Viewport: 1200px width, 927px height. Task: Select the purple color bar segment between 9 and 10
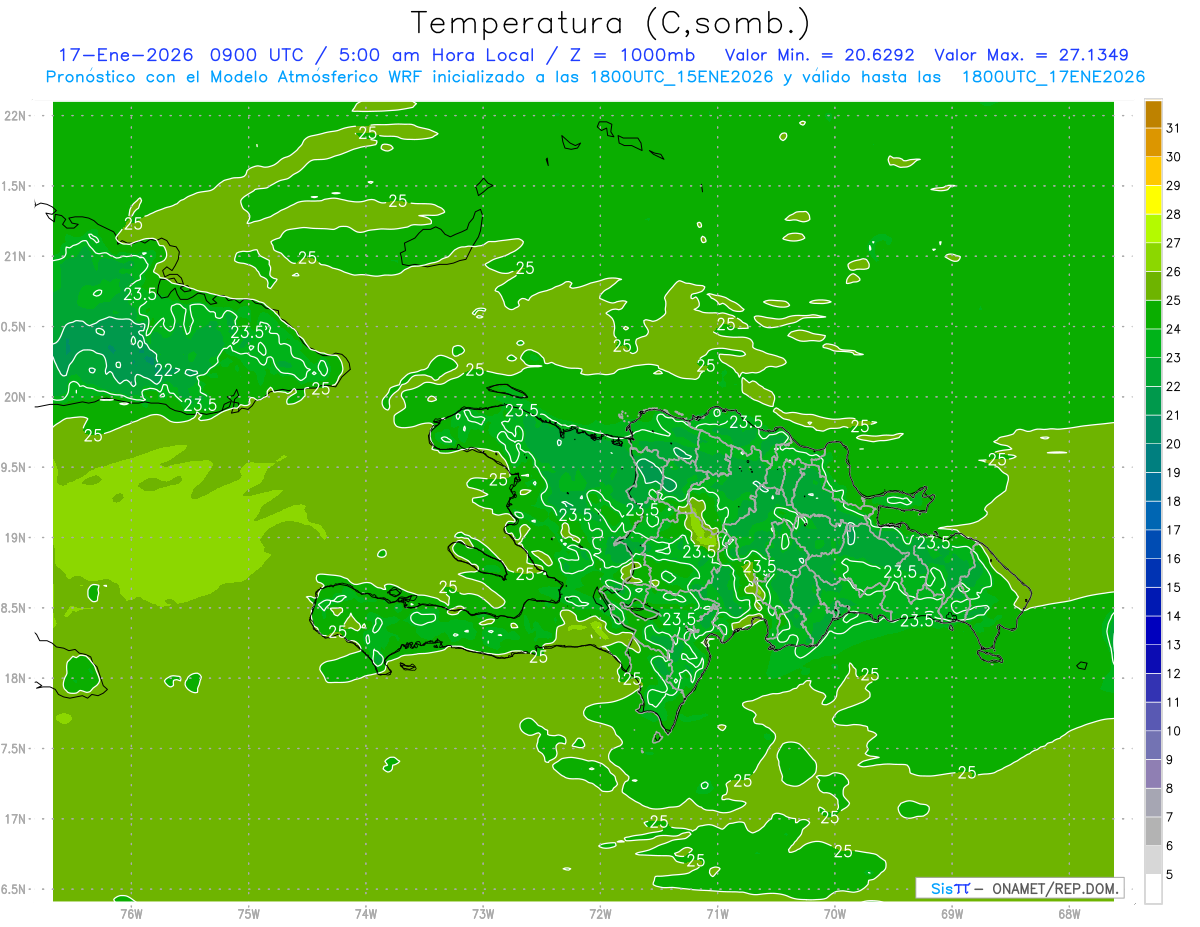pyautogui.click(x=1153, y=745)
